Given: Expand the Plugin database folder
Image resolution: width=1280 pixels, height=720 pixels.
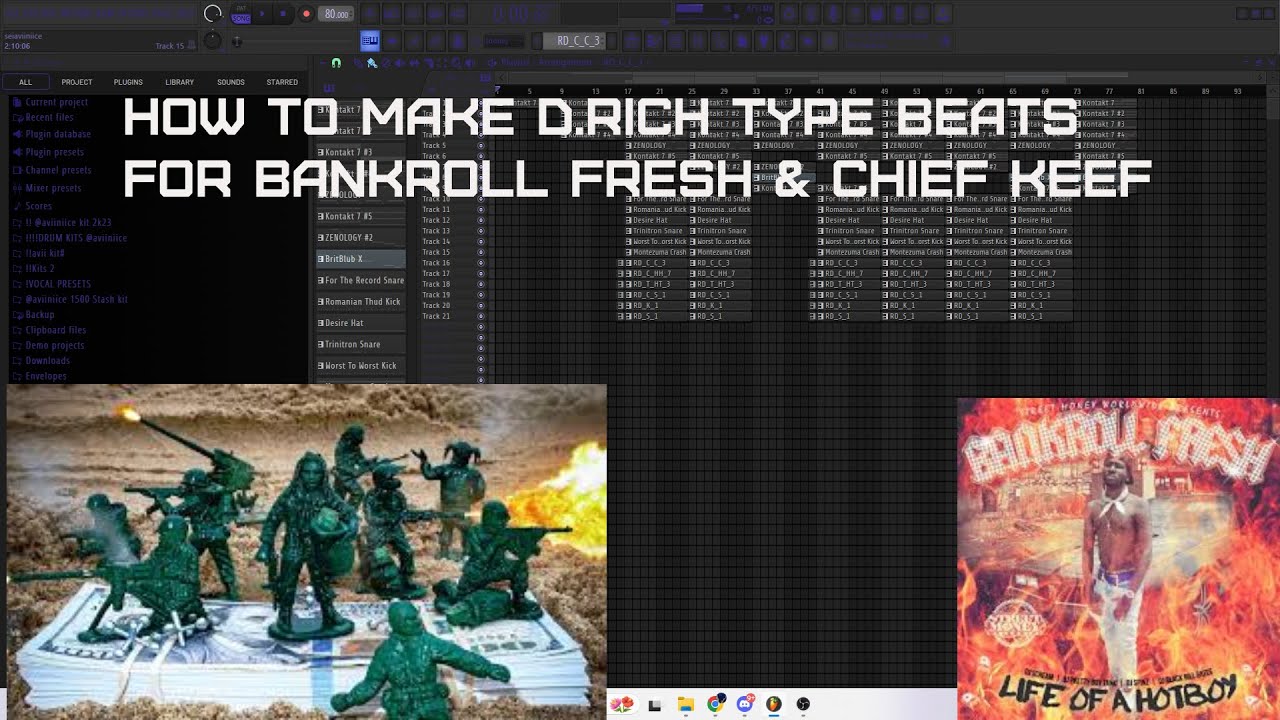Looking at the screenshot, I should point(52,134).
